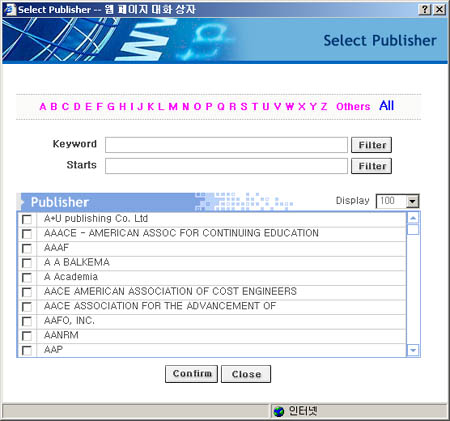Filter publishers by letter P

209,107
